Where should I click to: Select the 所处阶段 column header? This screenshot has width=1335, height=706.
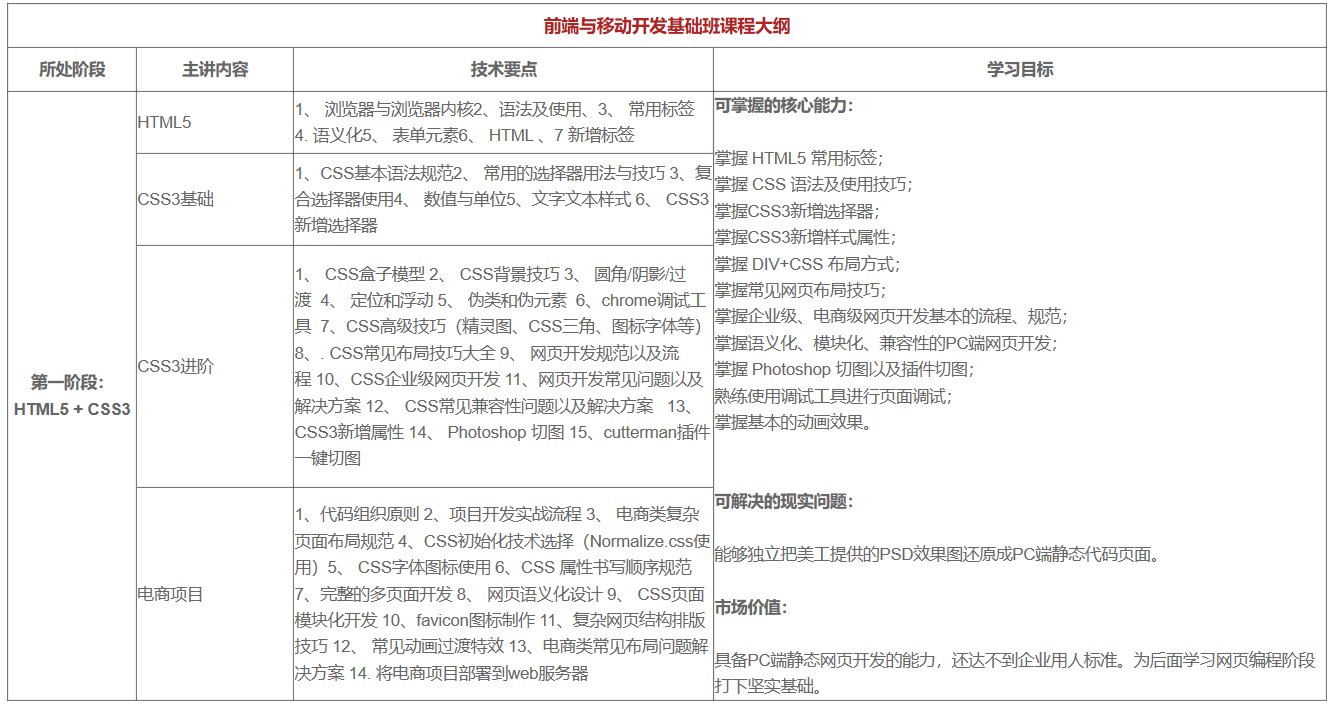[x=71, y=70]
